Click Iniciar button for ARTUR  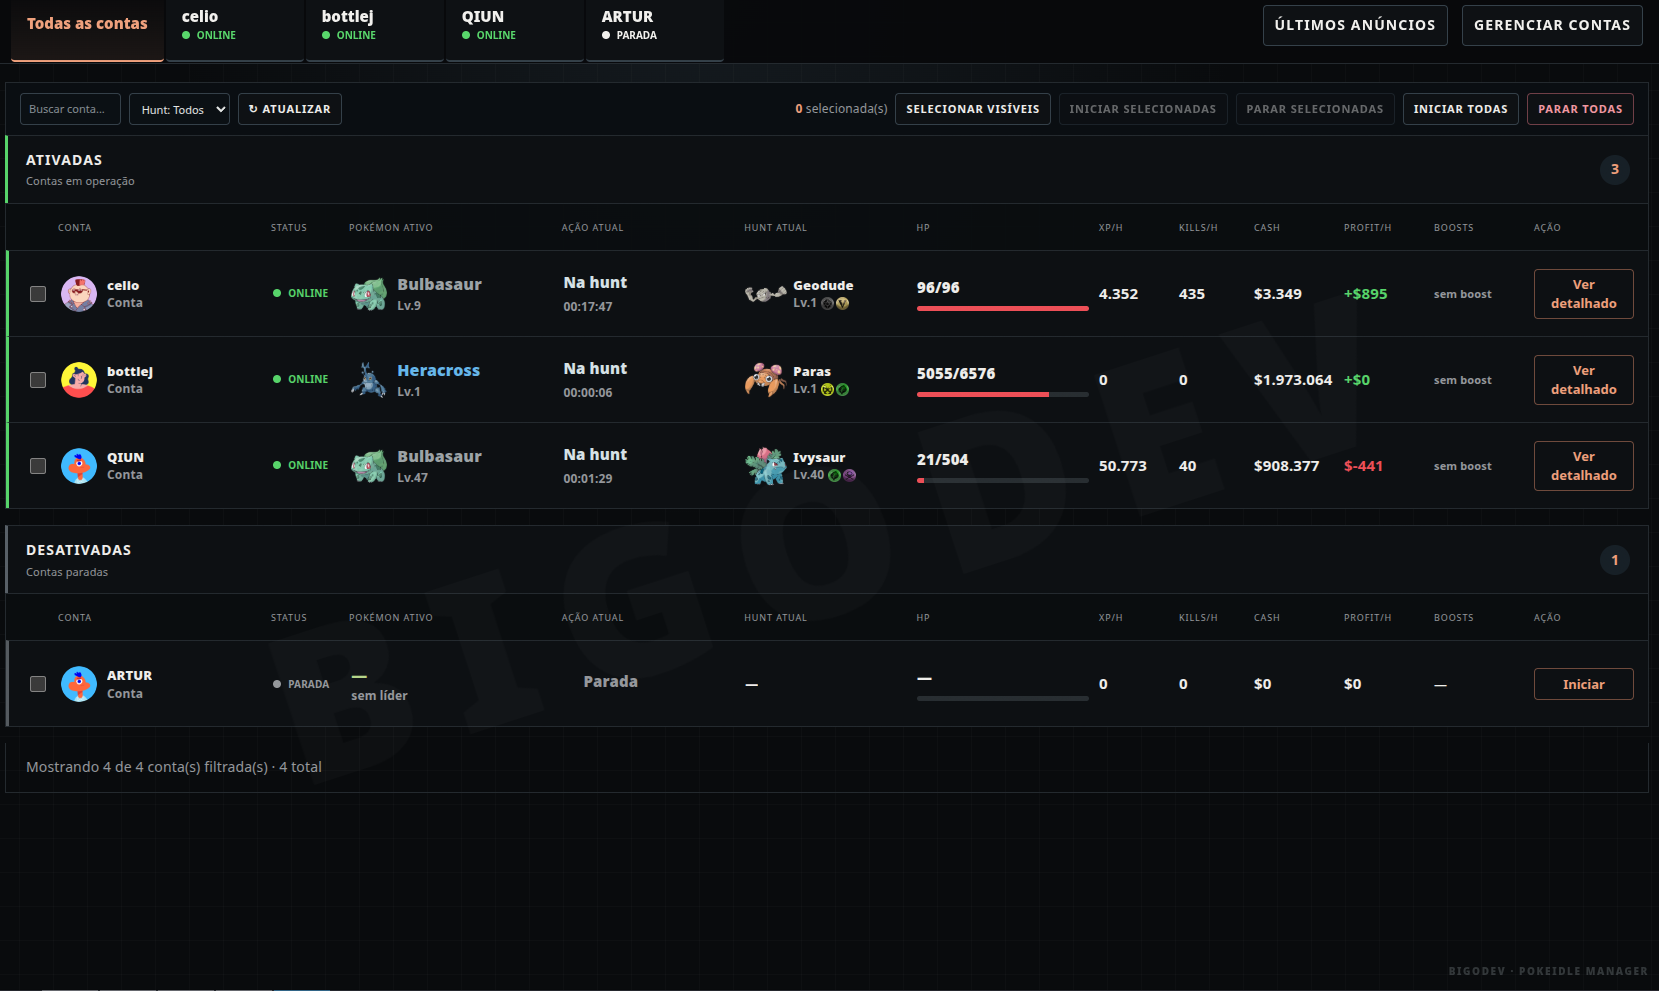(1584, 684)
